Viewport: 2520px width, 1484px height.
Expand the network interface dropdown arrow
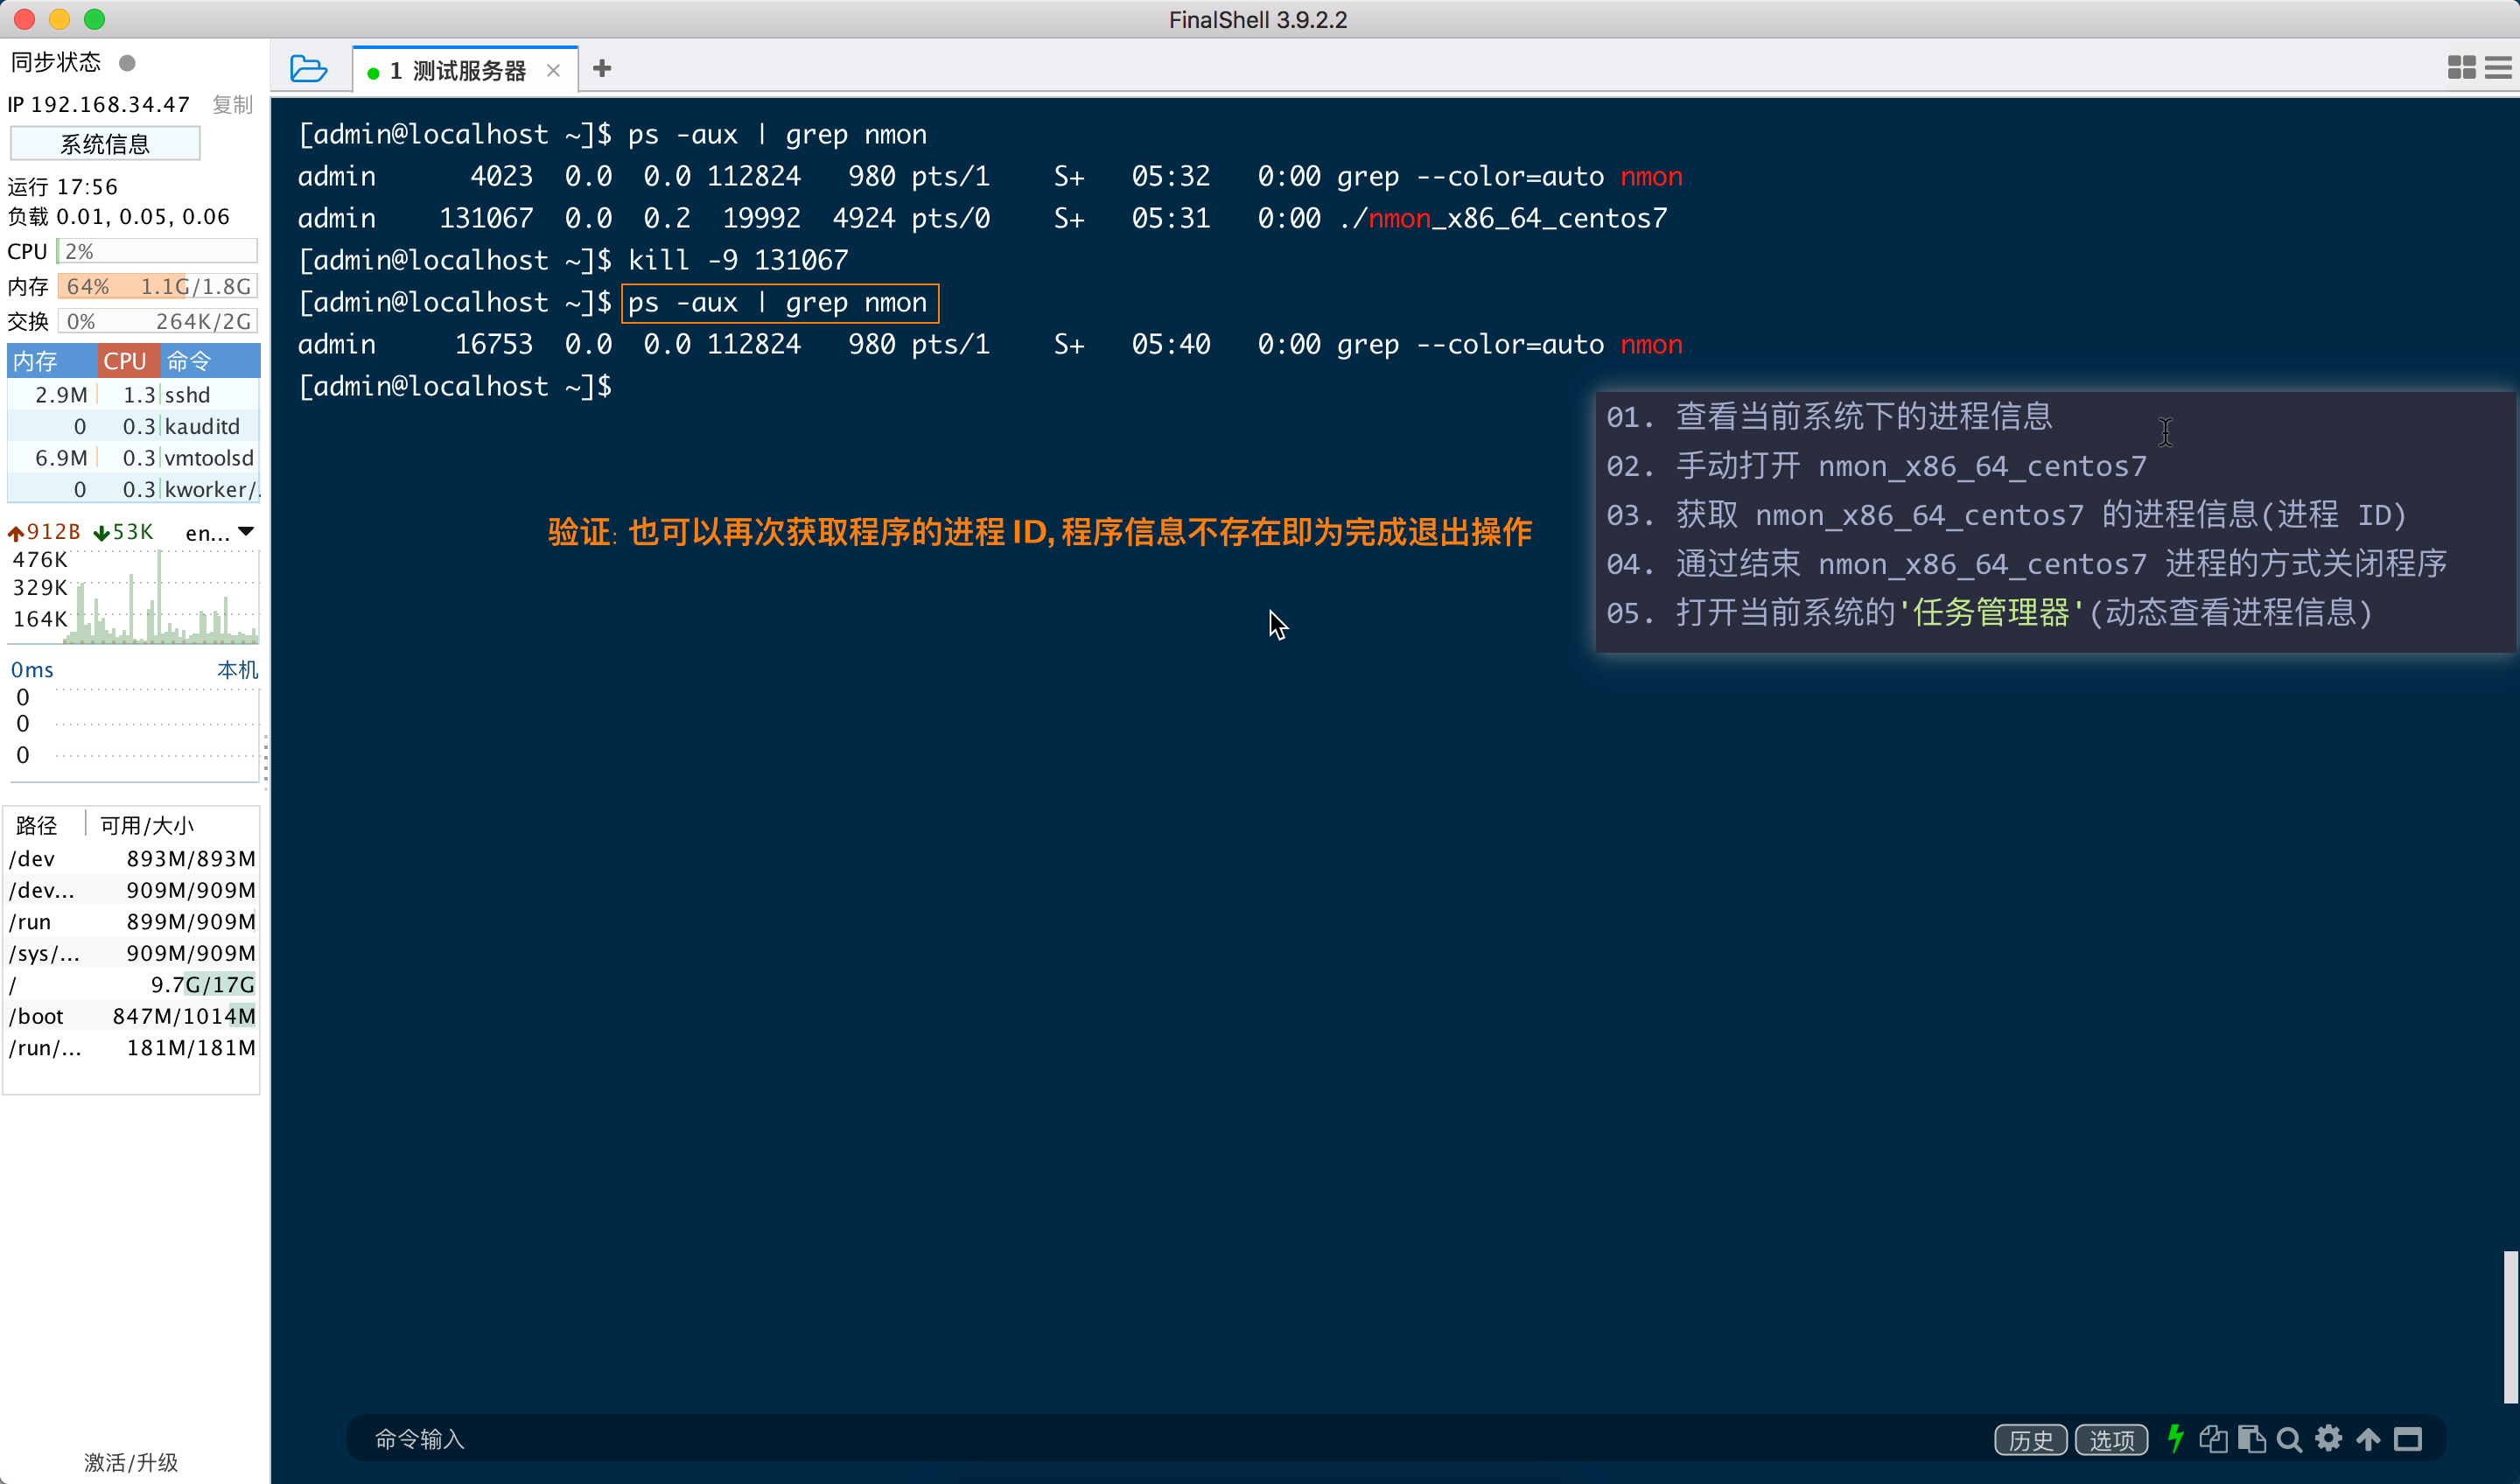246,532
